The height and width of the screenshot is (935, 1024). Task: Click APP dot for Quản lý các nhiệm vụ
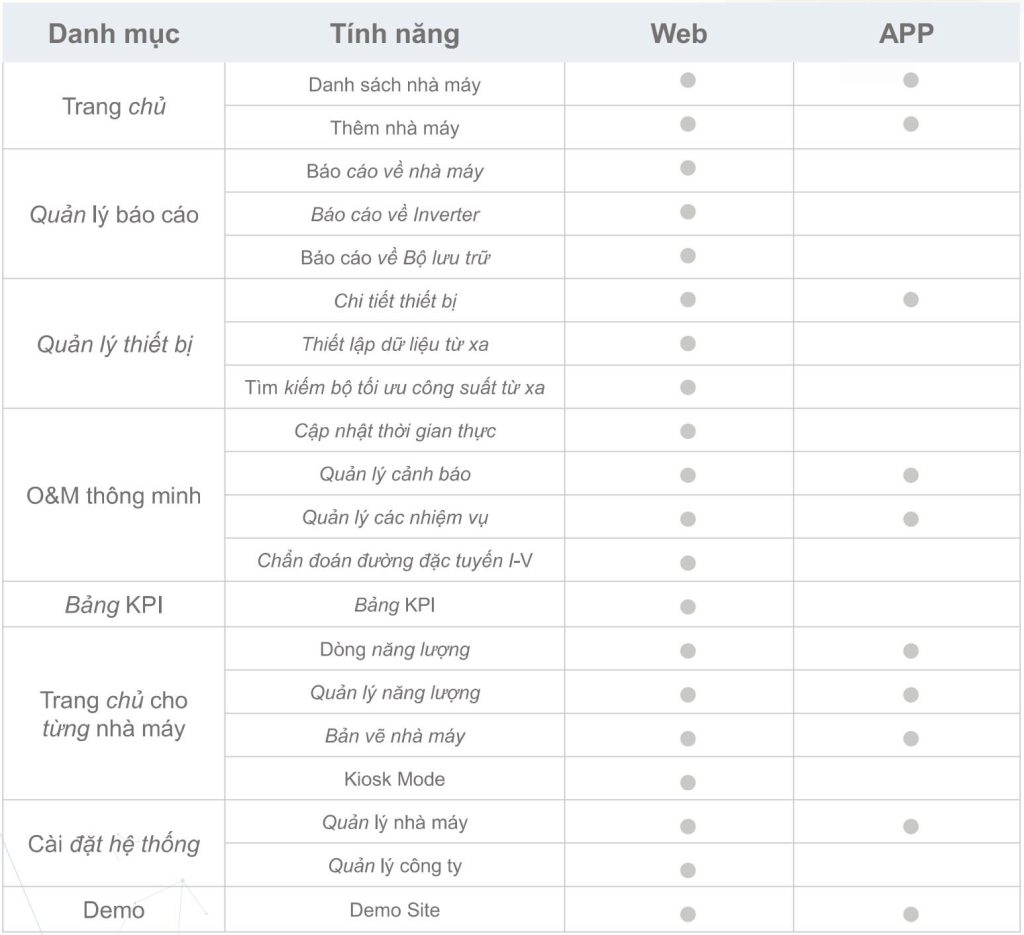[910, 519]
